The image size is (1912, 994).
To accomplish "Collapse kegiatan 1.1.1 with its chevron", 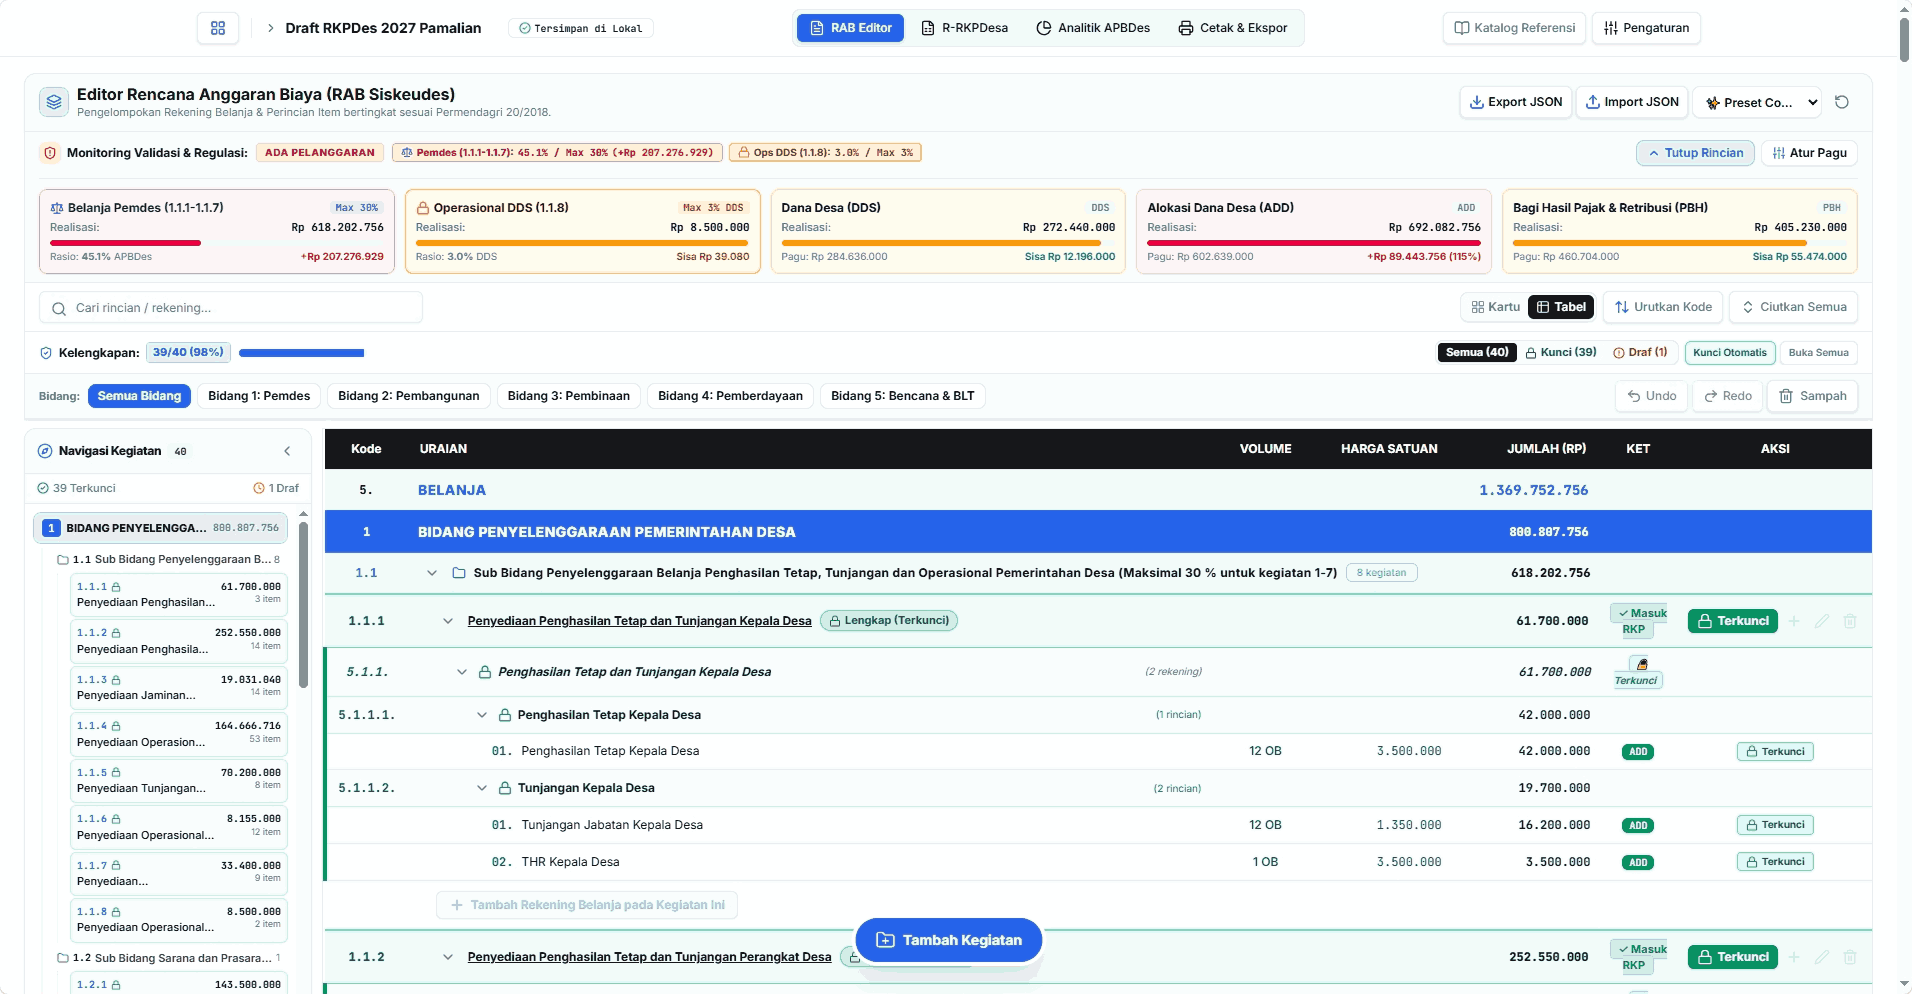I will (448, 621).
